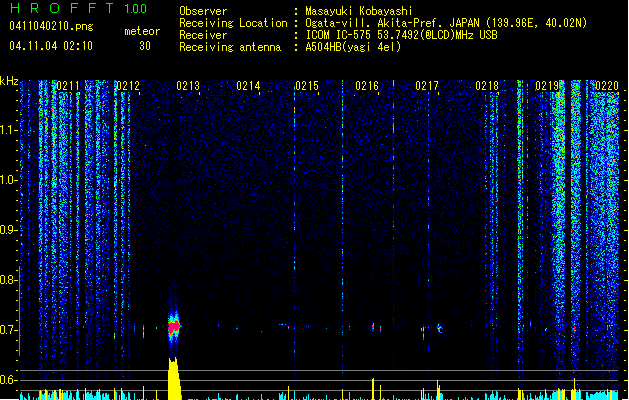Click the tall yellow intensity peak below 0213

pyautogui.click(x=174, y=379)
